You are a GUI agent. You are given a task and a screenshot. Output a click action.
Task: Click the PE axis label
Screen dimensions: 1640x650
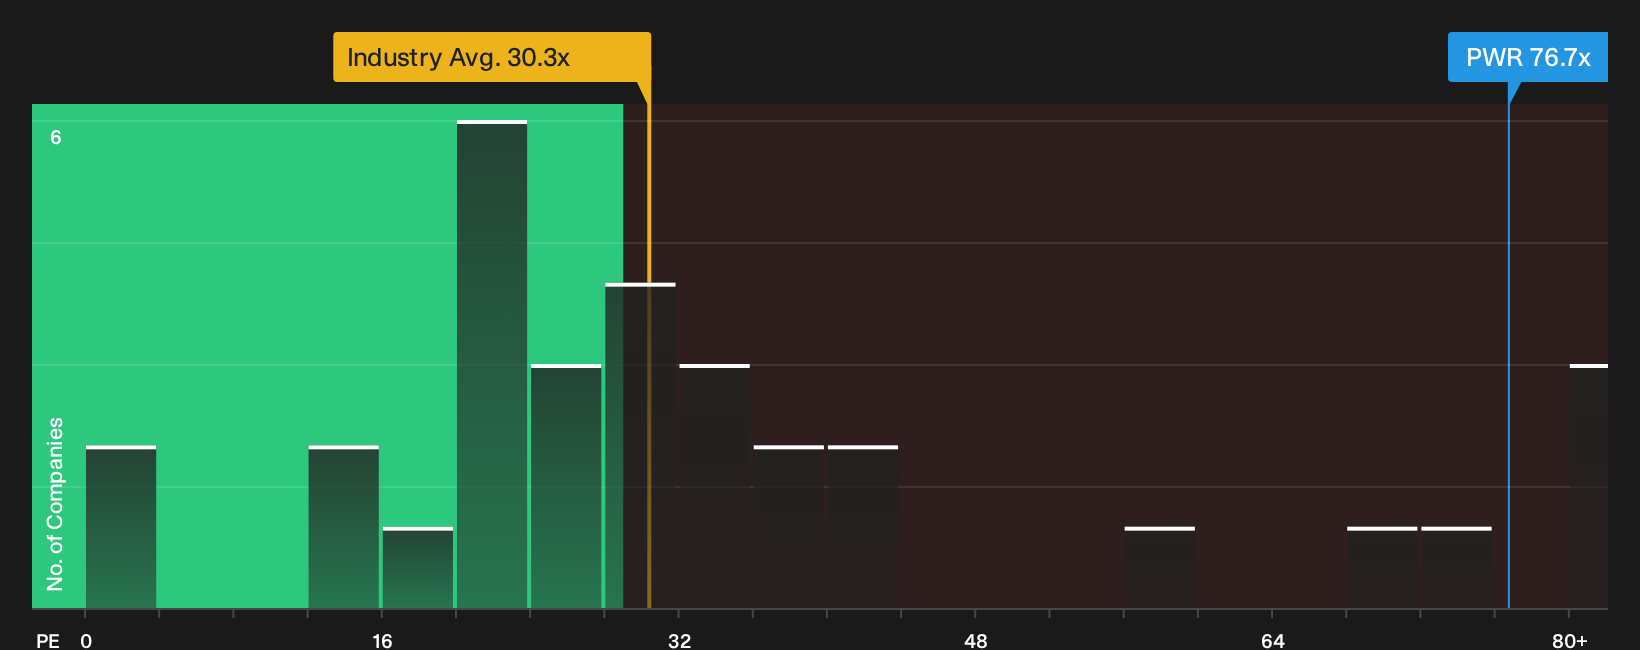point(48,640)
